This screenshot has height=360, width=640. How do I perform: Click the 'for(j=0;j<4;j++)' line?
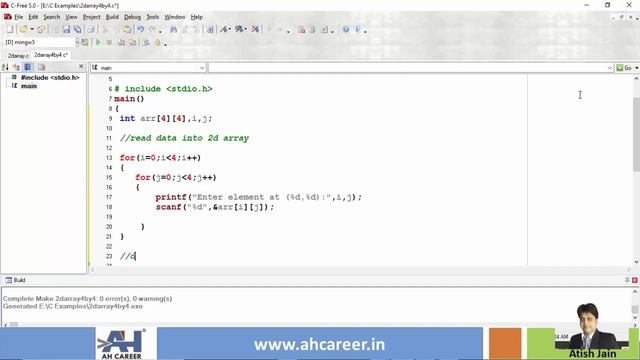176,177
